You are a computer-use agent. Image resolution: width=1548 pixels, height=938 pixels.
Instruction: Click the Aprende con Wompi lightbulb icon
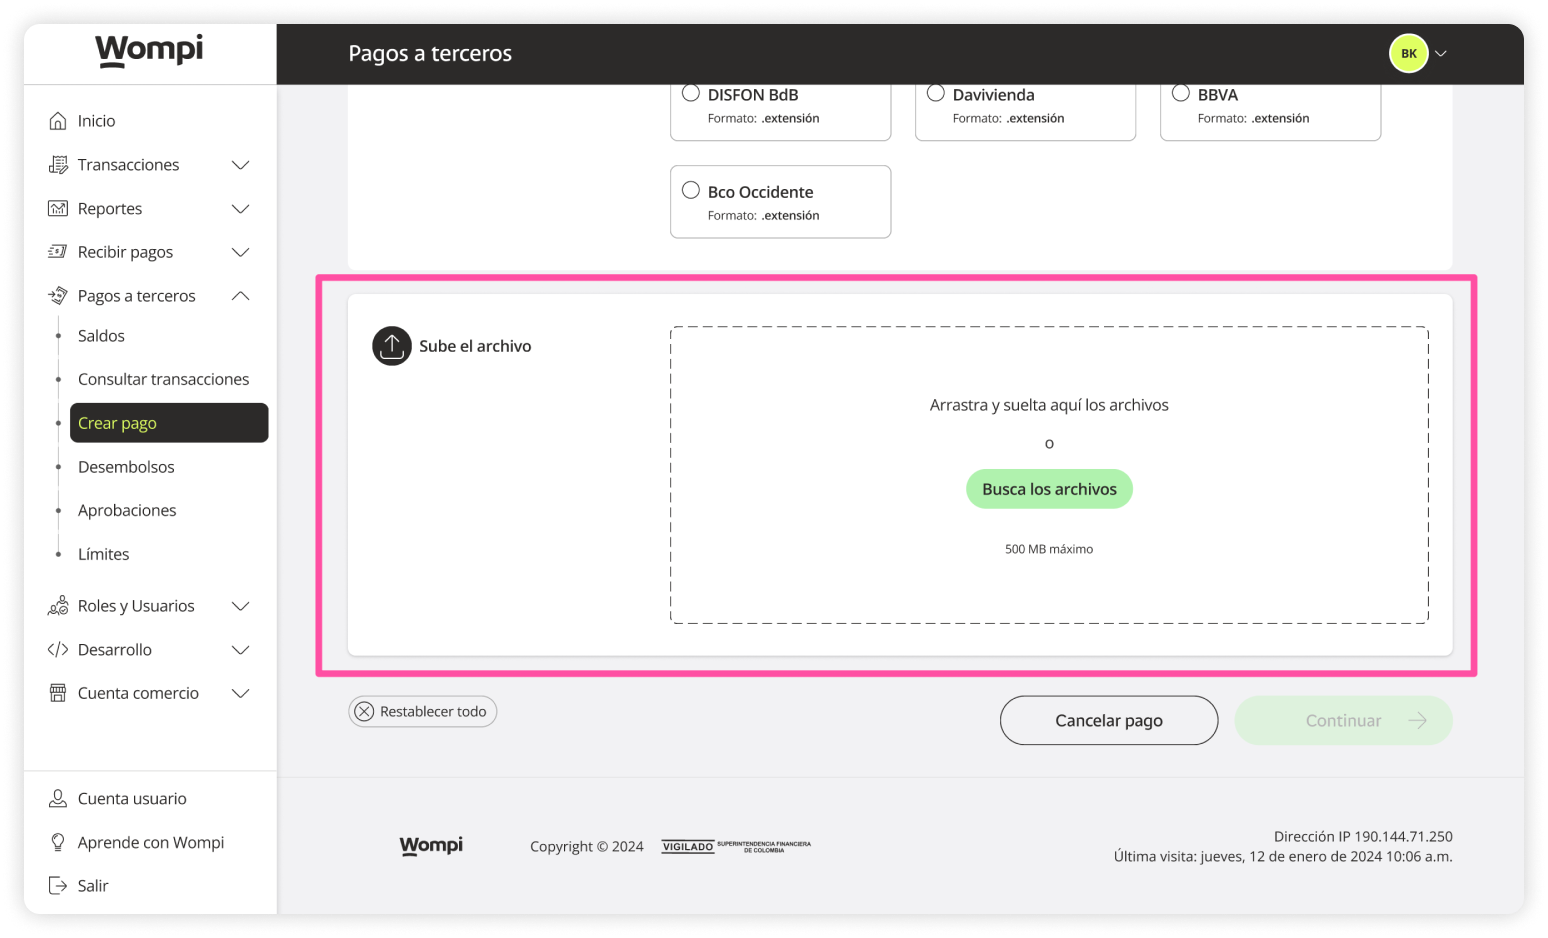58,842
